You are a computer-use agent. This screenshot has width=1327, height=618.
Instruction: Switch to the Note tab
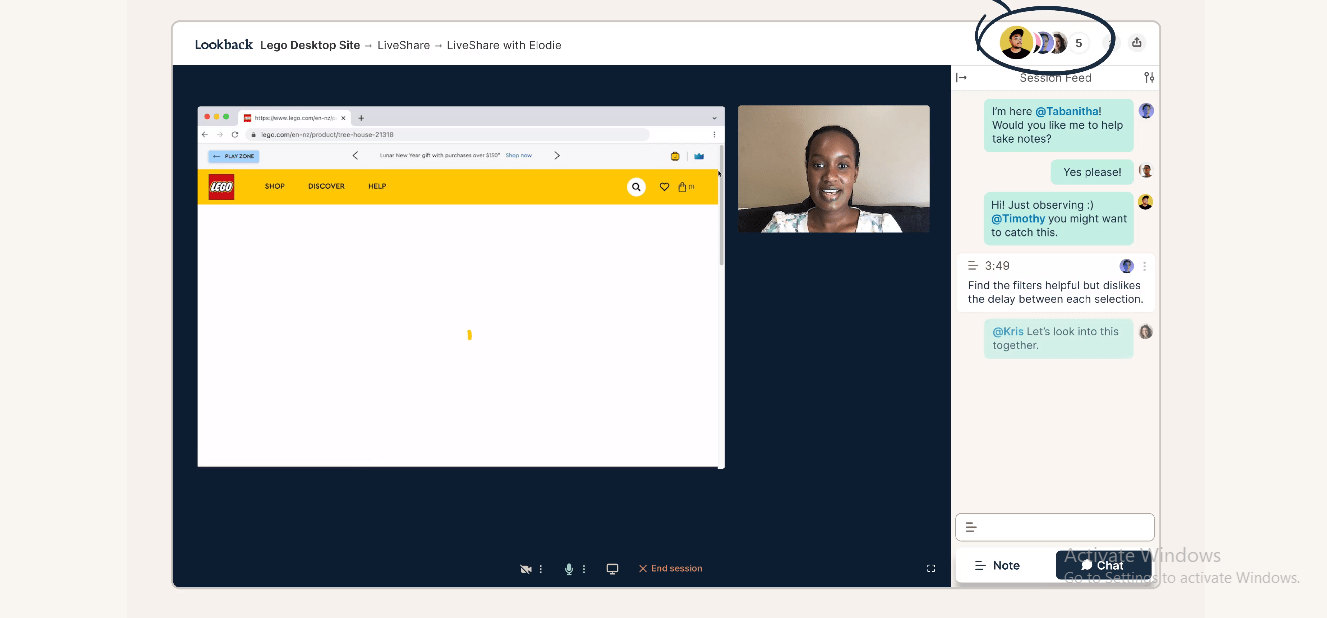point(997,566)
